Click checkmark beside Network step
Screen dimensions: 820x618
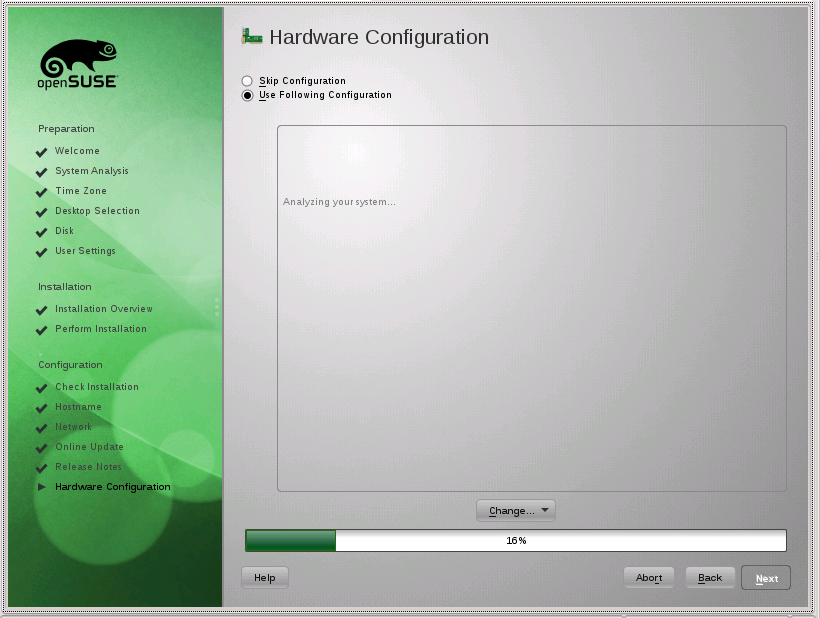[41, 429]
